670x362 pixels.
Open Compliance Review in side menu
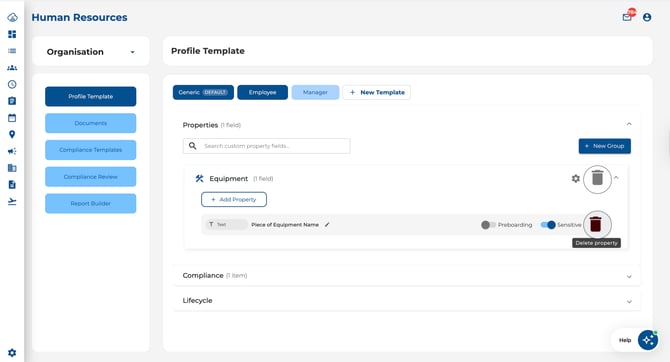coord(91,177)
